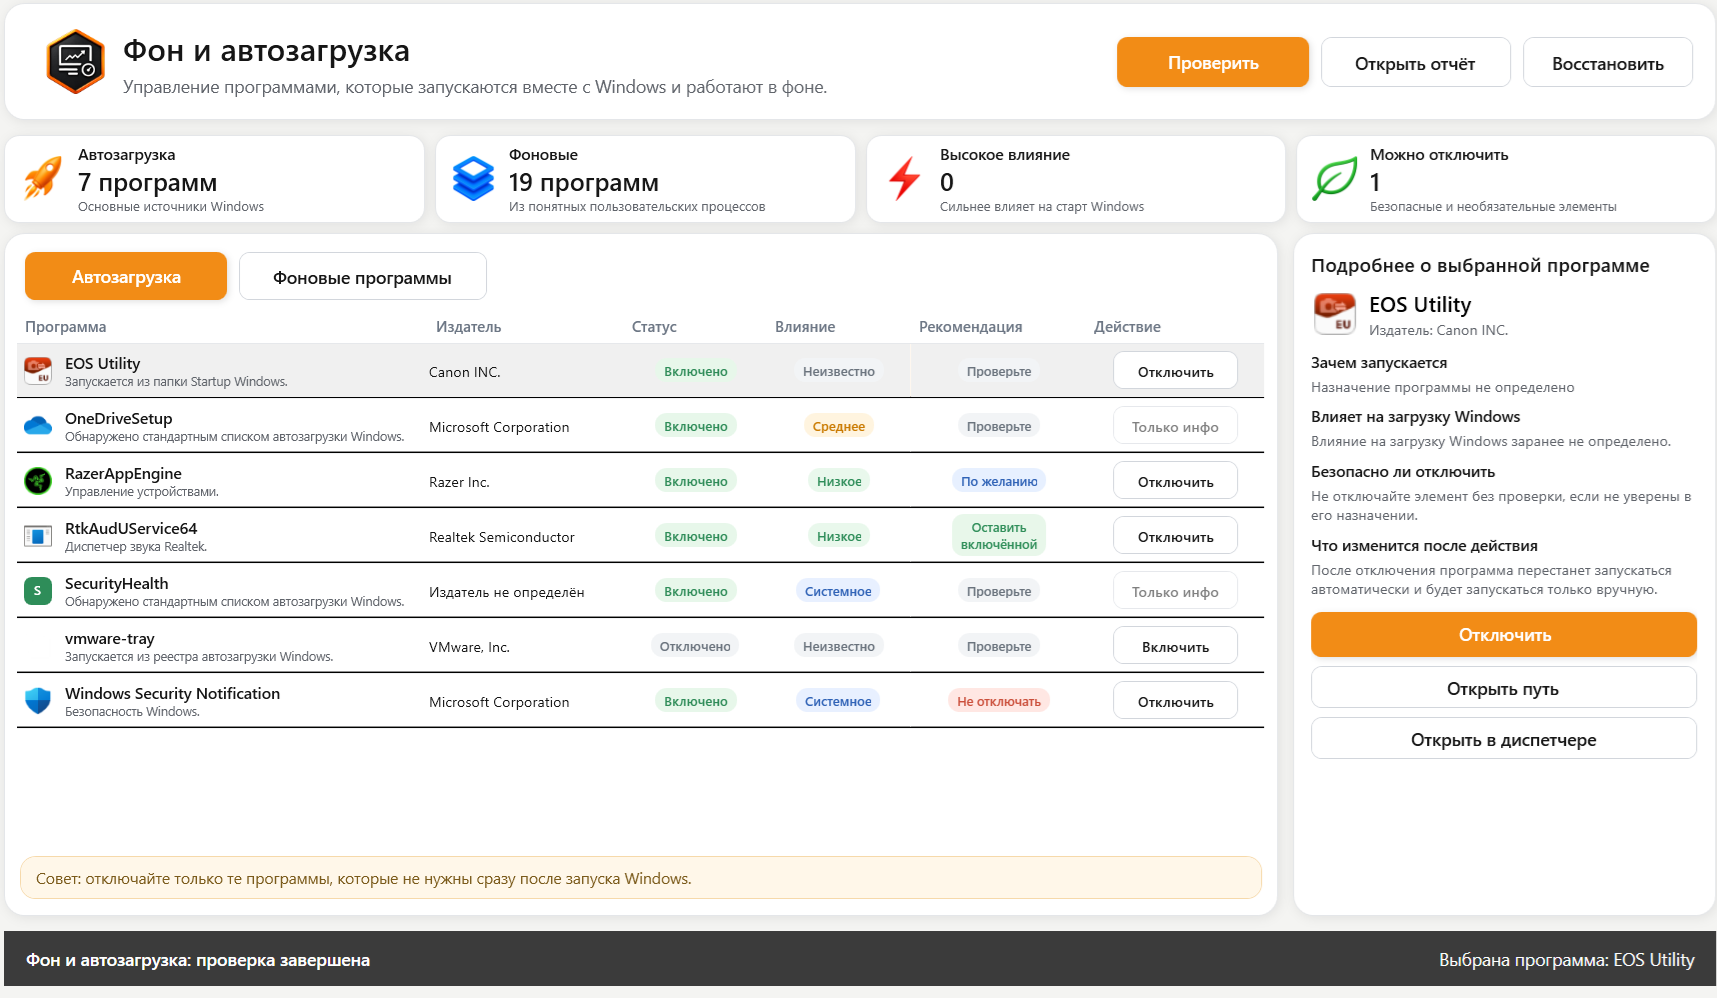The width and height of the screenshot is (1717, 998).
Task: Click the rocket icon on Автозагрузка card
Action: tap(43, 179)
